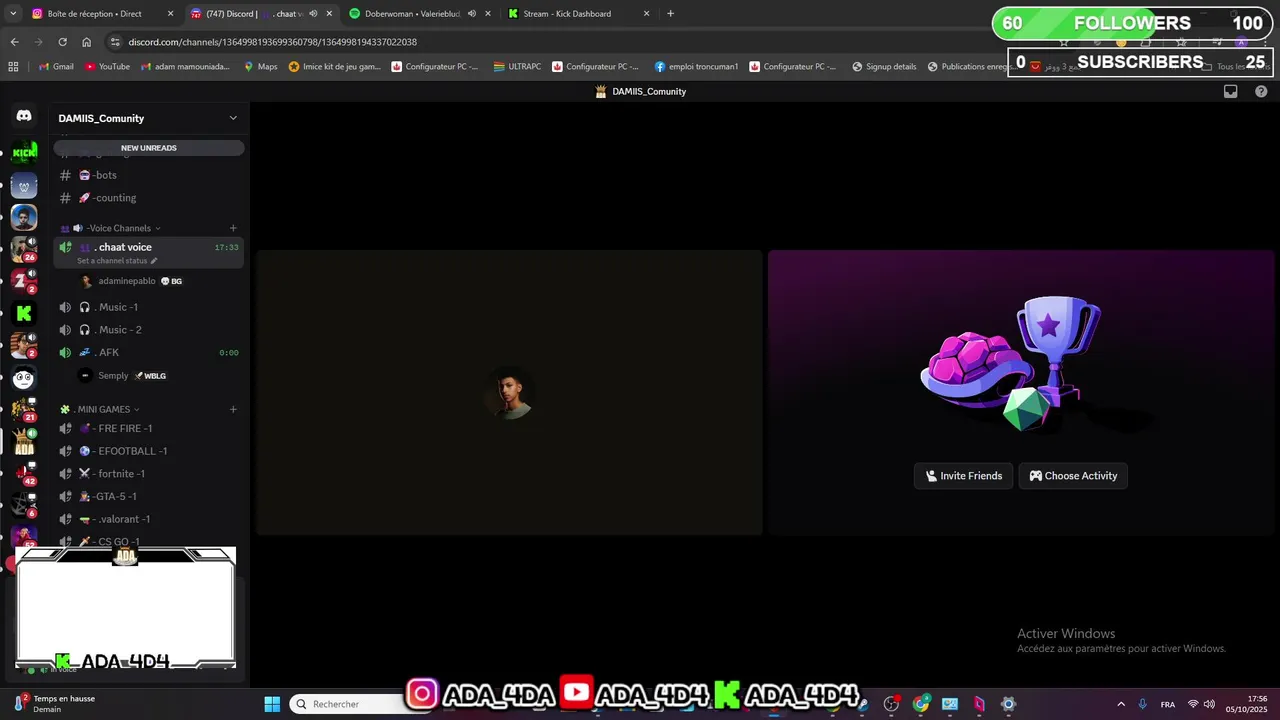
Task: Open Chrome tab search dropdown
Action: (13, 14)
